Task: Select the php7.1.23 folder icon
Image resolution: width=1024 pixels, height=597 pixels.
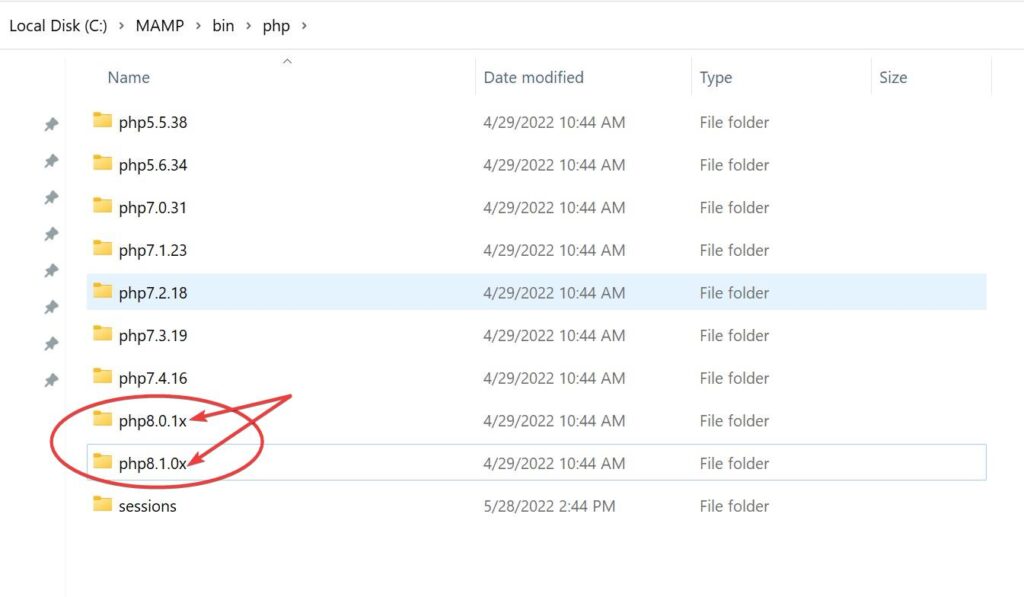Action: pos(102,248)
